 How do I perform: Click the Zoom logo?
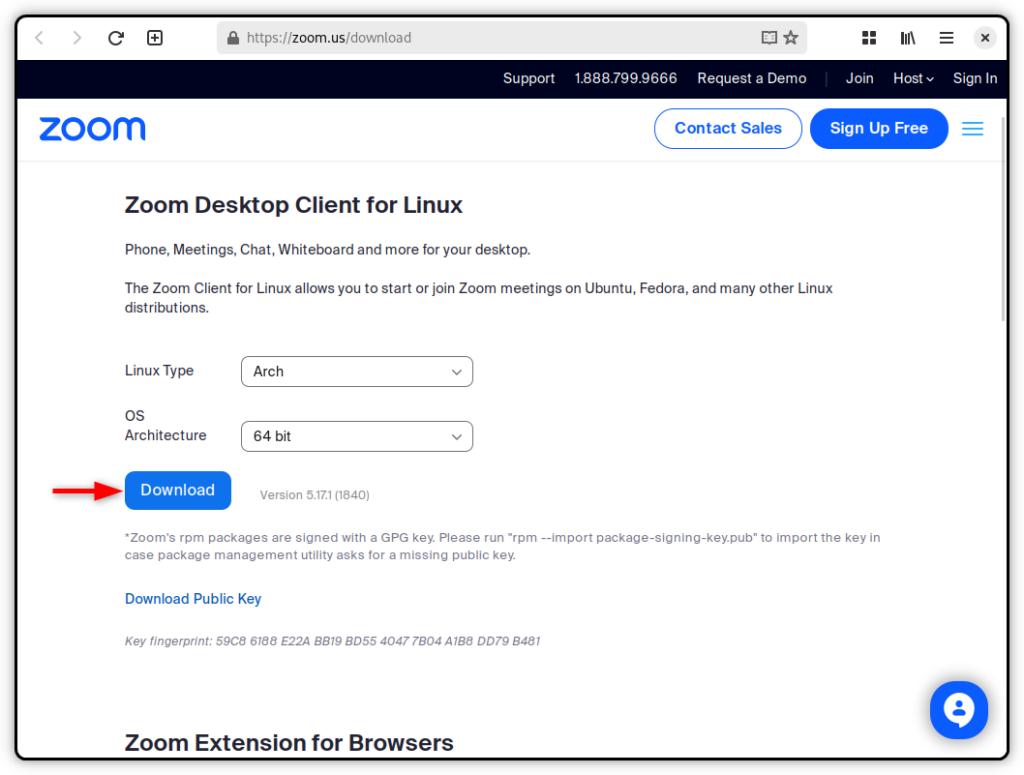pos(92,129)
